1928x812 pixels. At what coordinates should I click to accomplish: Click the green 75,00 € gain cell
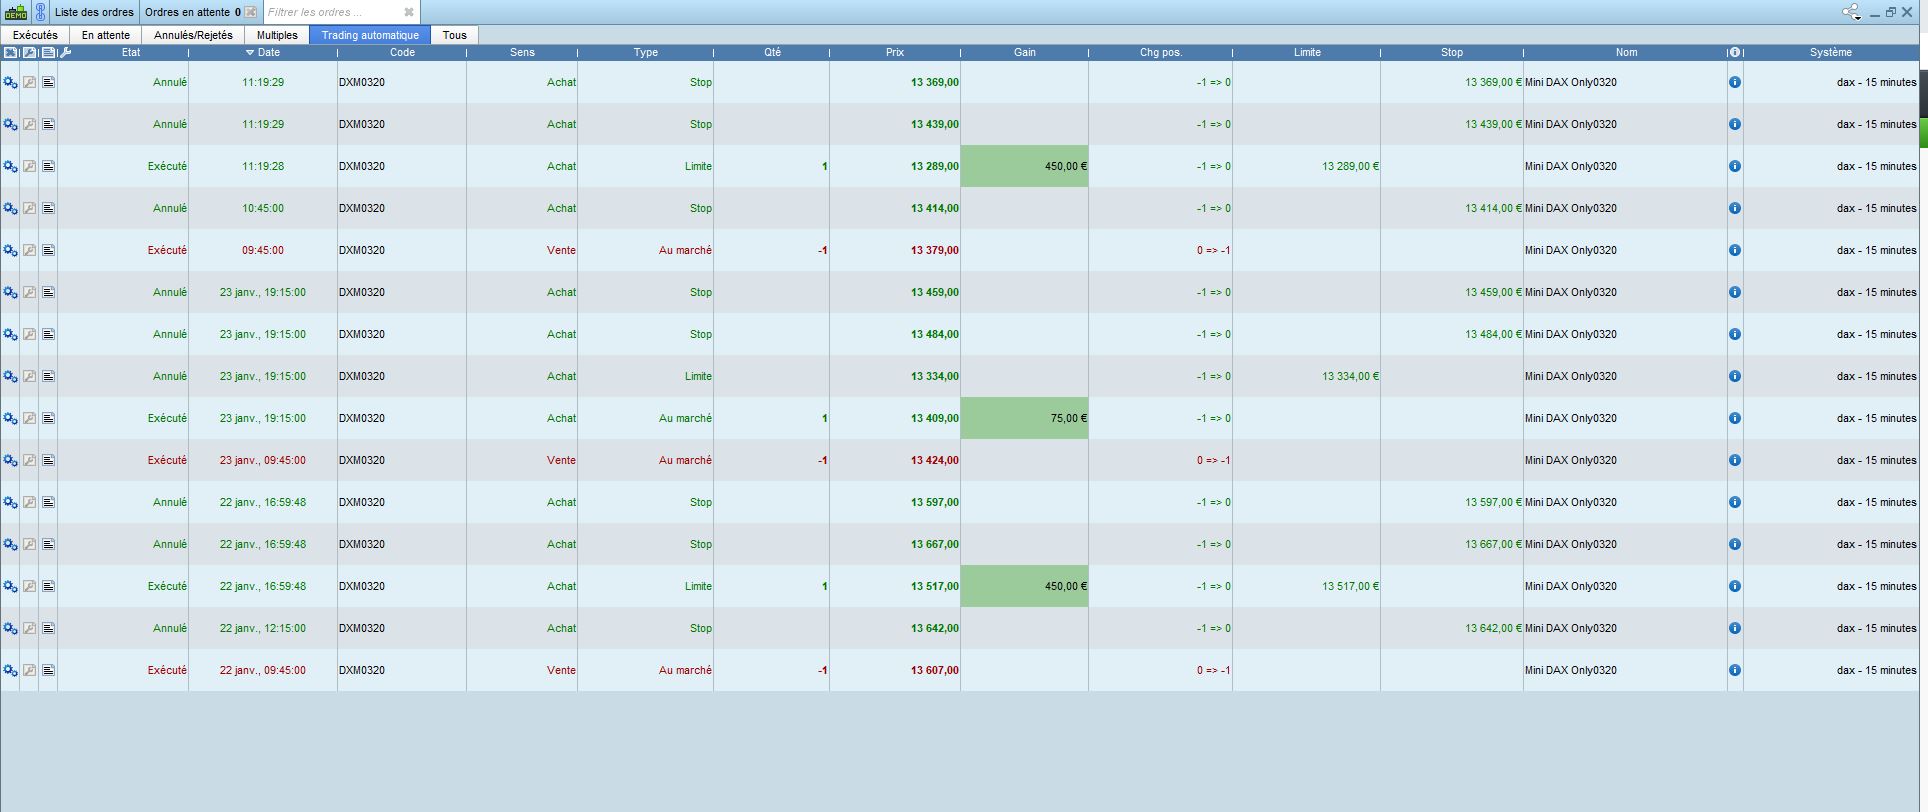pyautogui.click(x=1024, y=419)
